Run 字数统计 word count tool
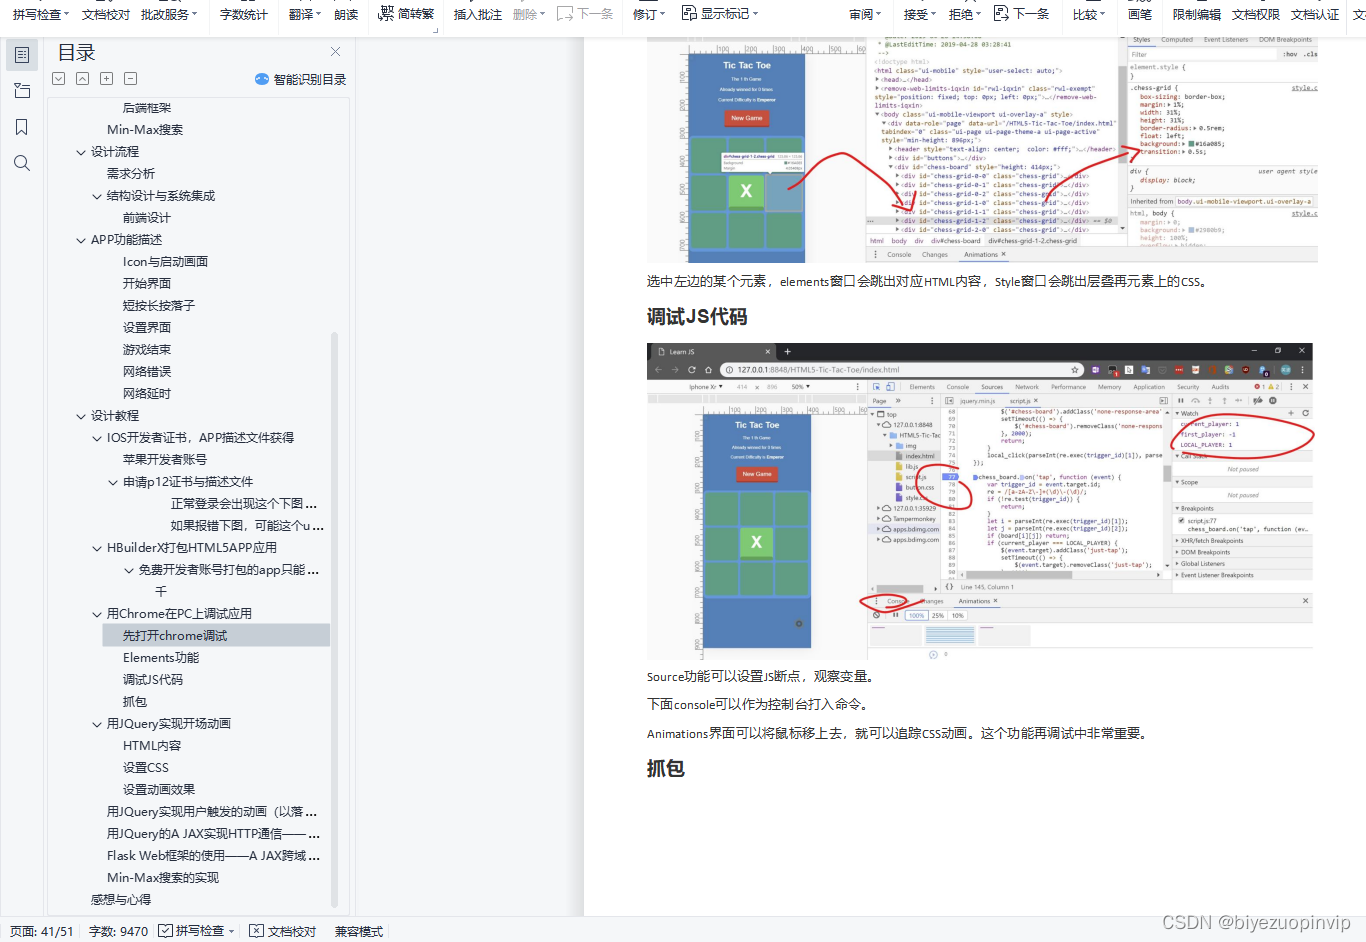Image resolution: width=1366 pixels, height=942 pixels. [243, 14]
